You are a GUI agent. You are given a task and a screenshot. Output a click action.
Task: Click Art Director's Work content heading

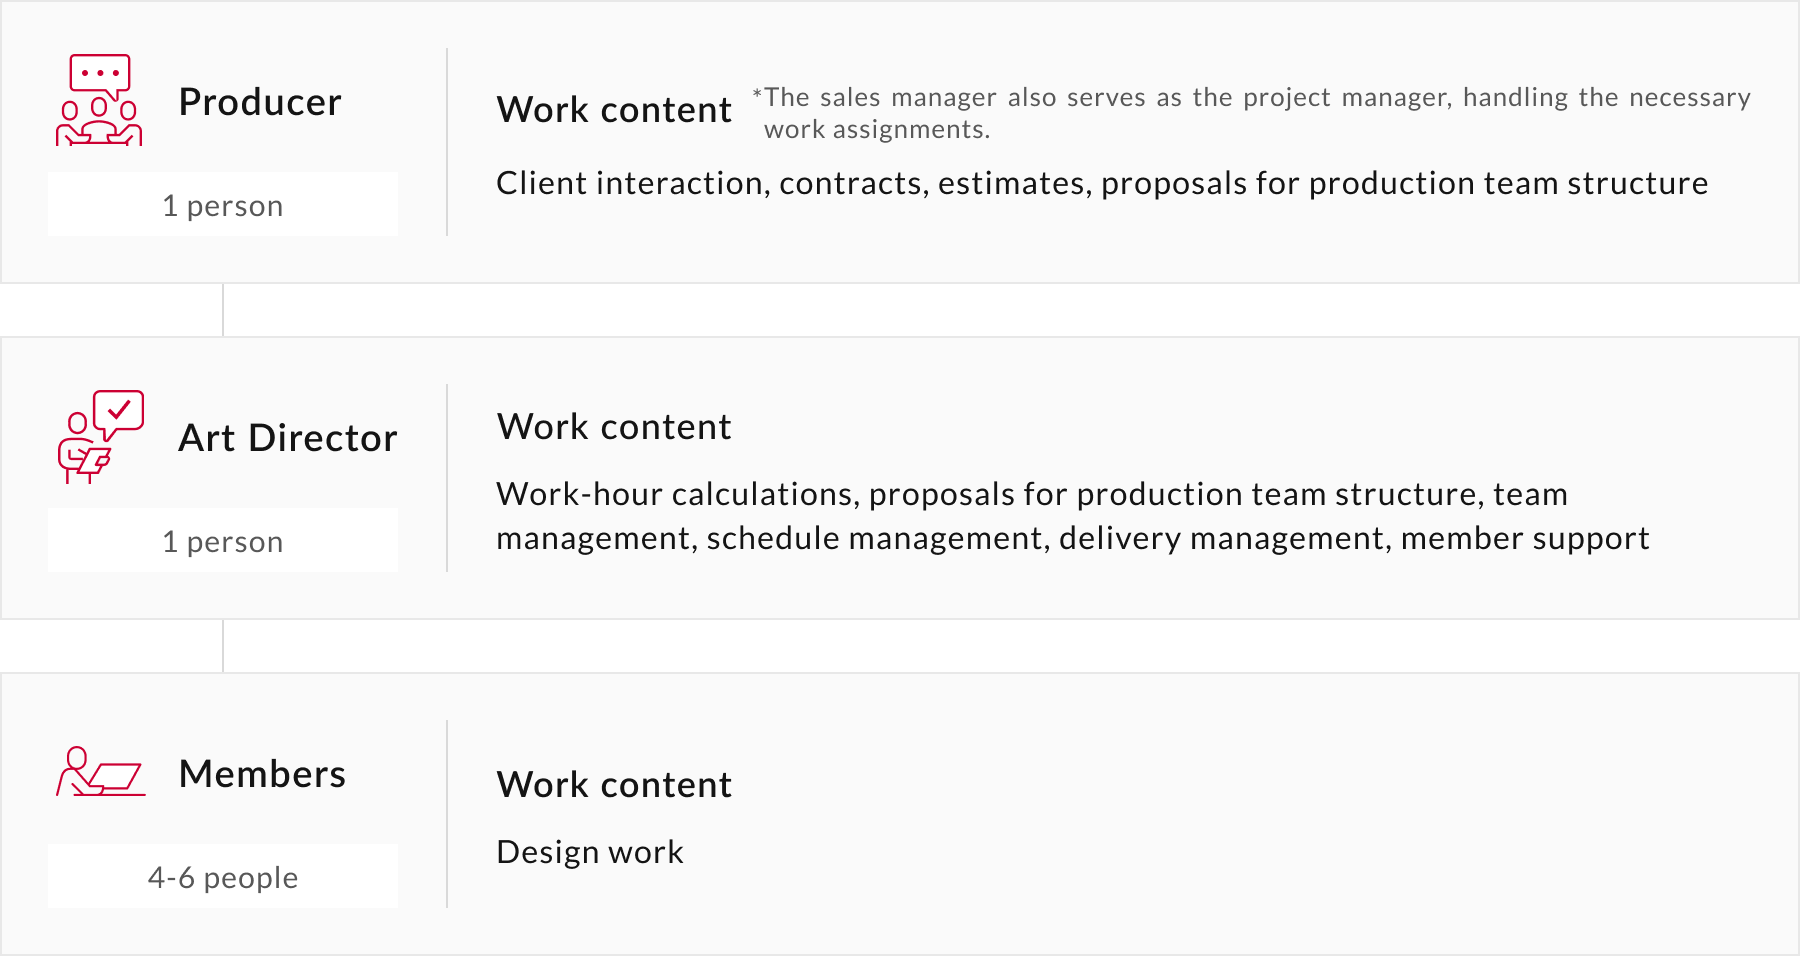click(x=614, y=427)
